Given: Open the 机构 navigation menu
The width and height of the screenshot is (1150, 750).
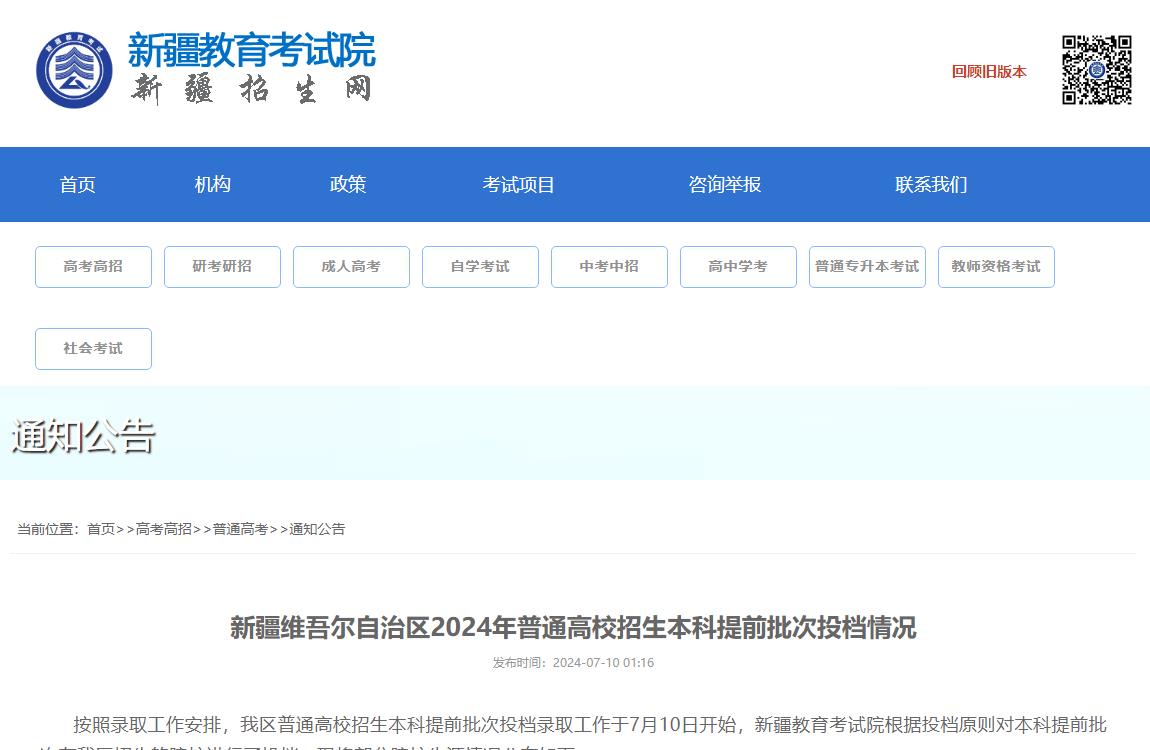Looking at the screenshot, I should 212,184.
